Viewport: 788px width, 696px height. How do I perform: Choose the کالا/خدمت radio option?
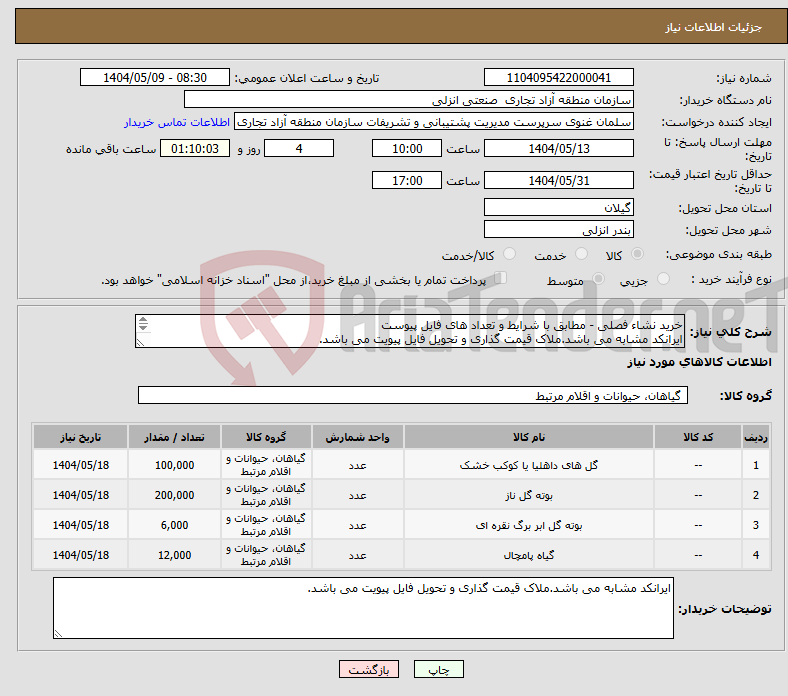tap(510, 256)
